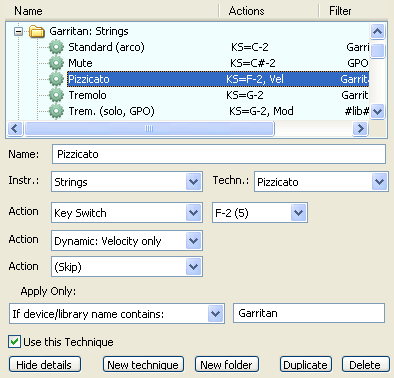Click the Delete button
Image resolution: width=394 pixels, height=378 pixels.
[x=366, y=365]
